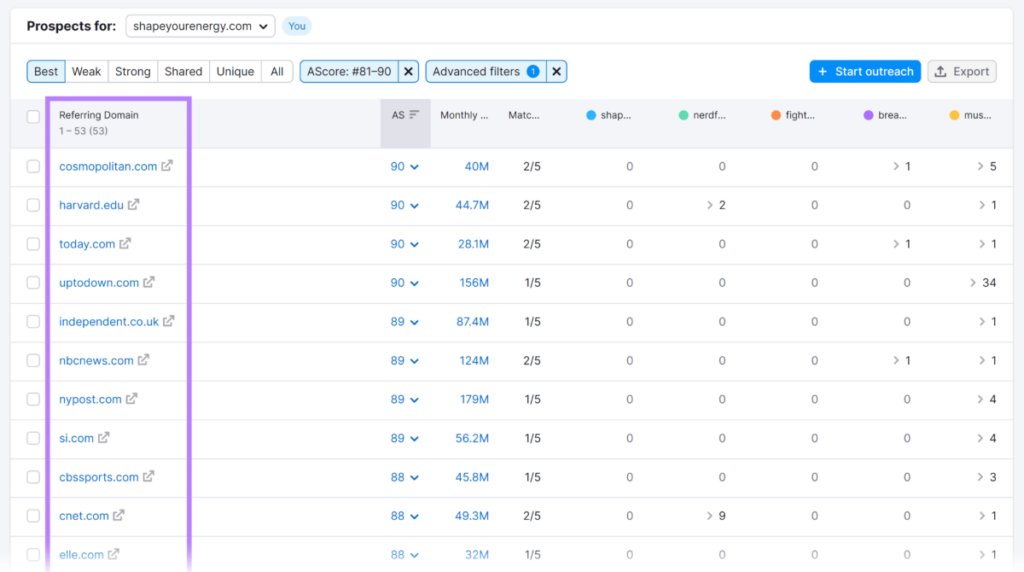Click the Export upload icon
This screenshot has height=572, width=1024.
pos(940,72)
